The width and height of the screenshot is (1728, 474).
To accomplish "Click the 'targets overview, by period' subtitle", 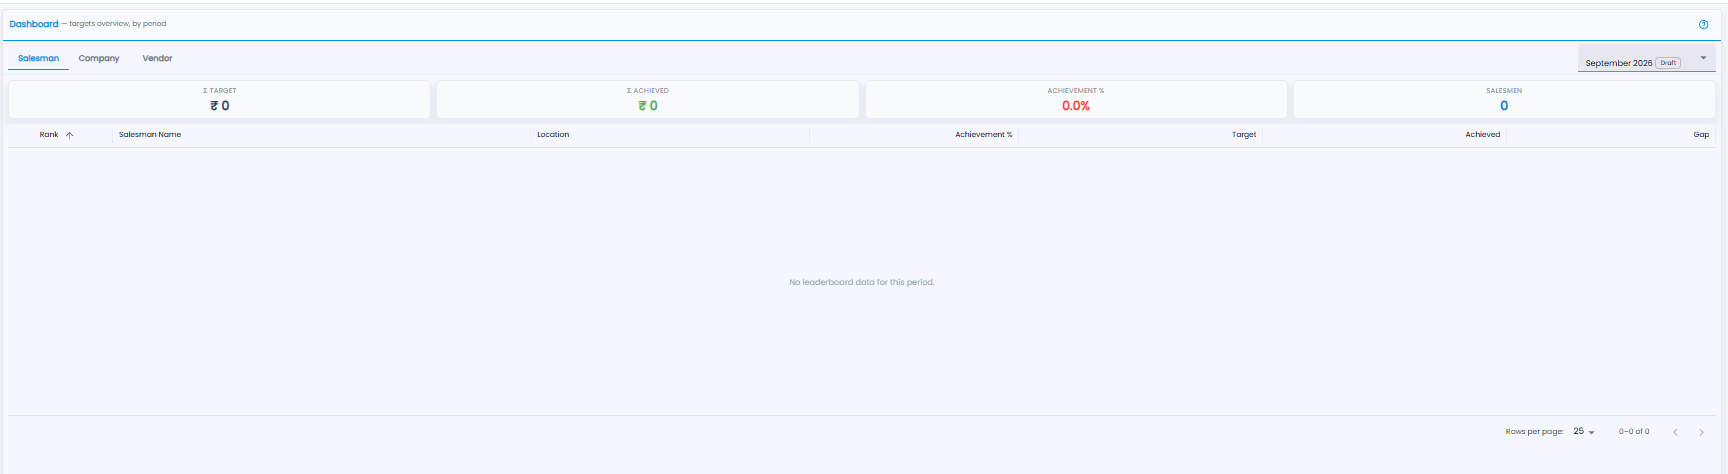I will [x=118, y=24].
